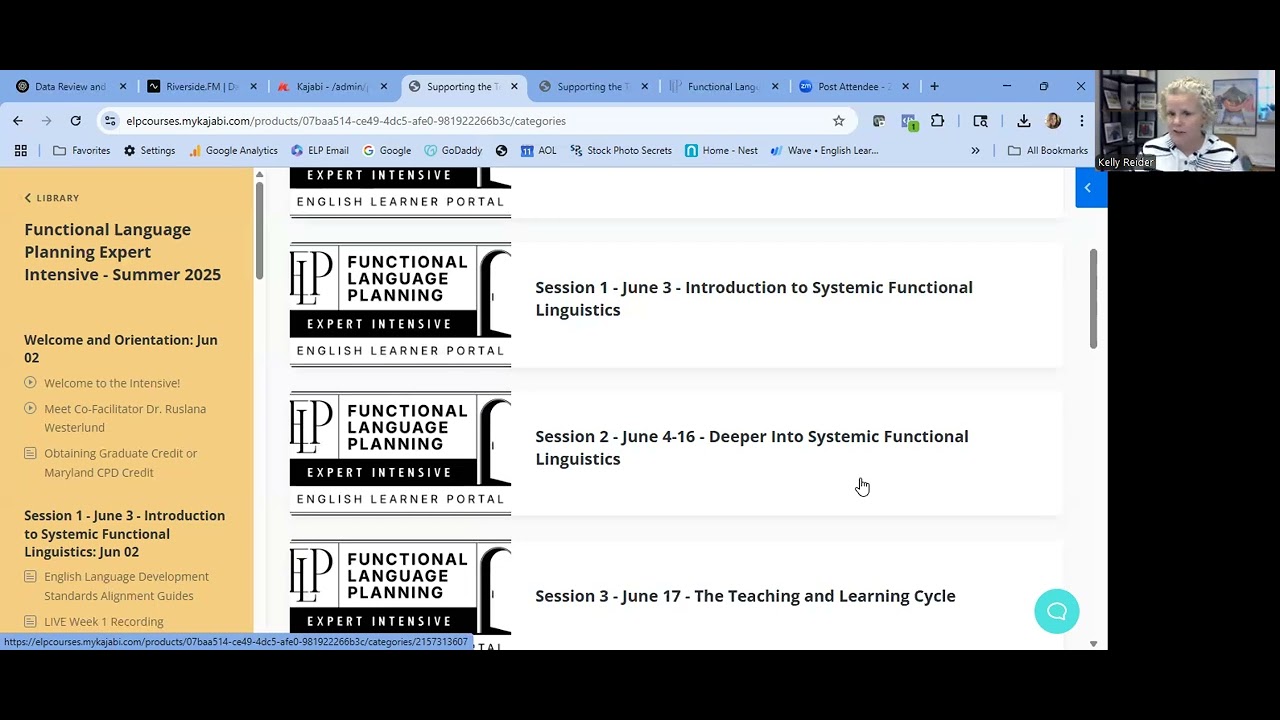Viewport: 1280px width, 720px height.
Task: Open the Home - Nest bookmark
Action: pos(721,151)
